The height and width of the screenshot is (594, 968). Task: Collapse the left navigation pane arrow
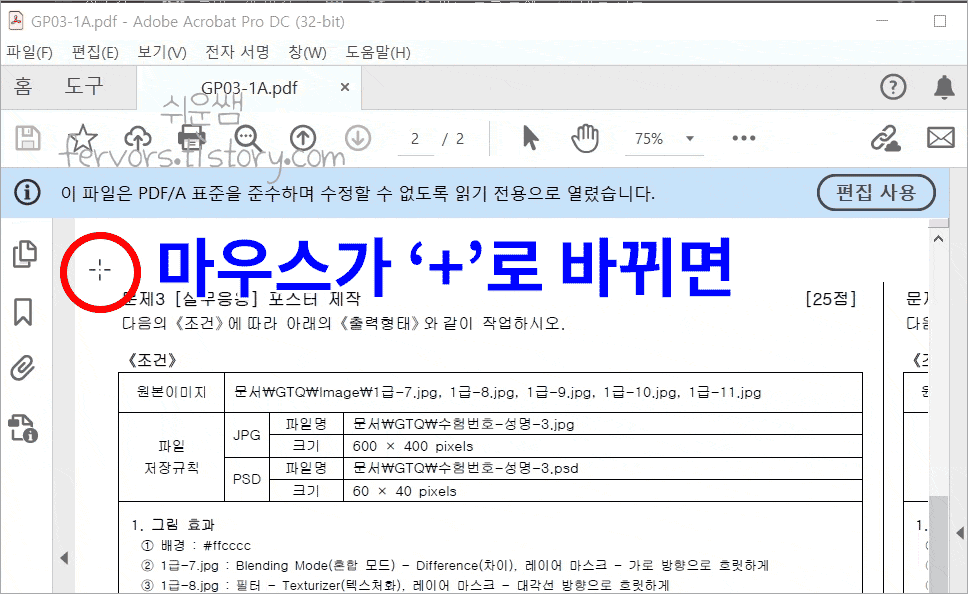pos(65,557)
